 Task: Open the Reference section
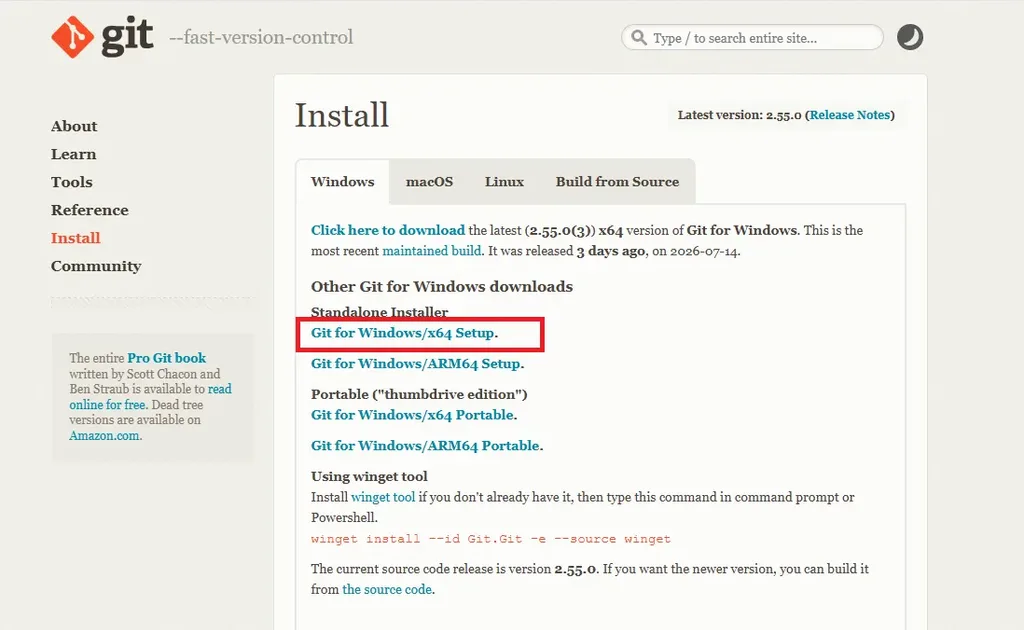tap(89, 210)
